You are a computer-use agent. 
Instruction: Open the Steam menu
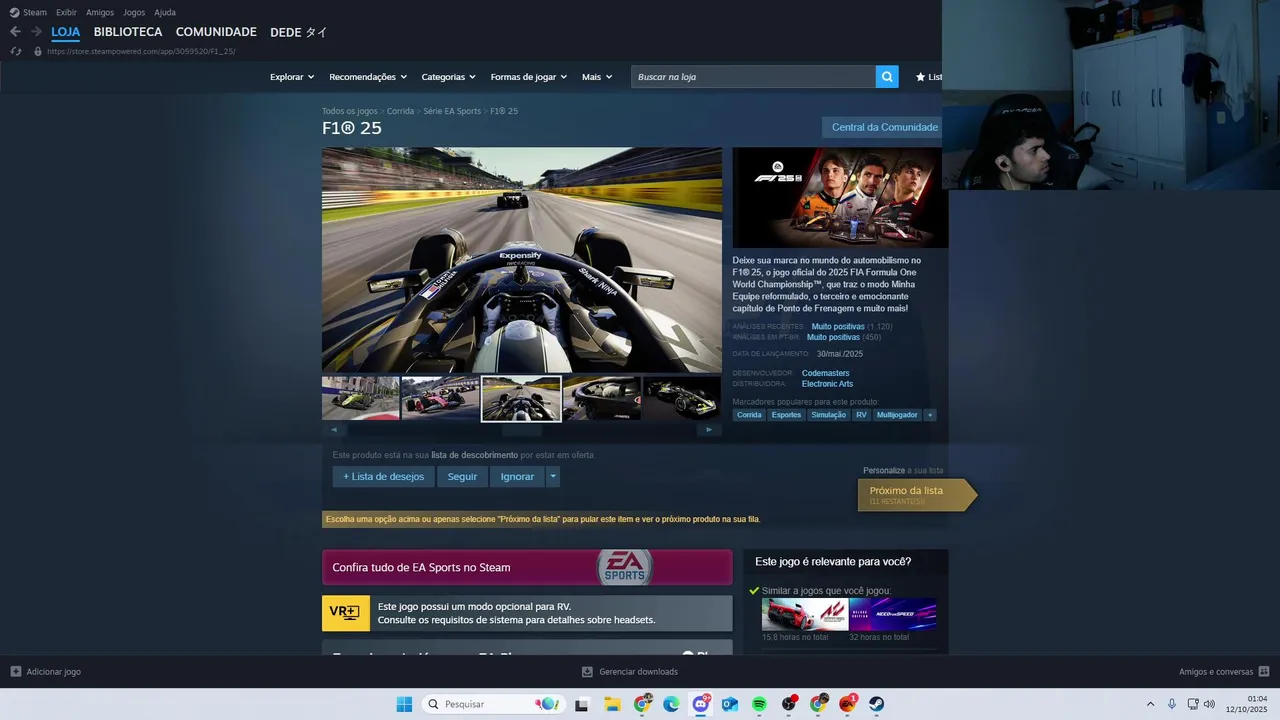click(x=35, y=12)
